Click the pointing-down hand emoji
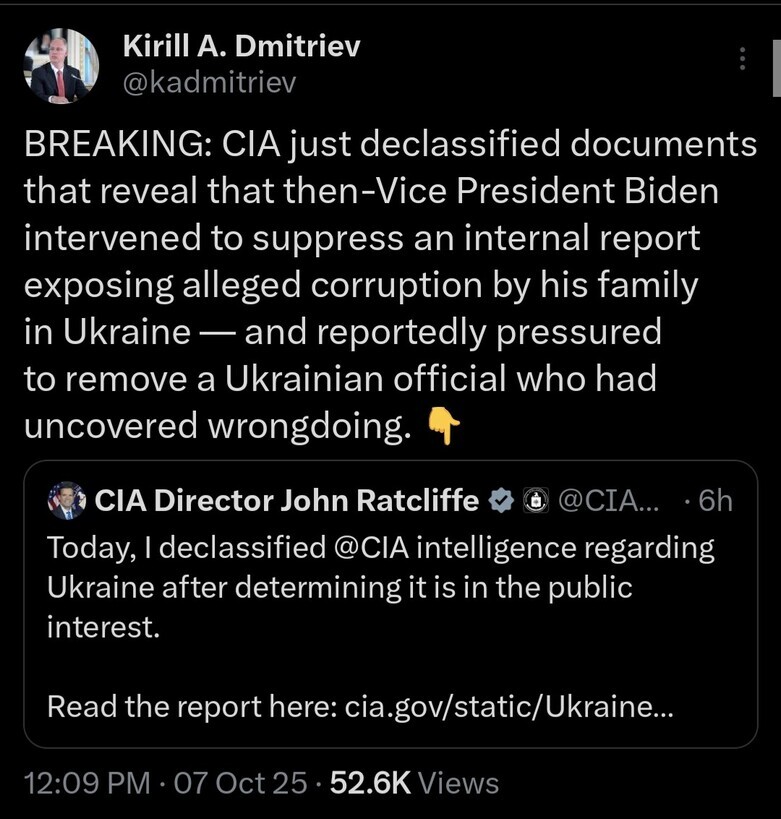The image size is (781, 819). 443,427
